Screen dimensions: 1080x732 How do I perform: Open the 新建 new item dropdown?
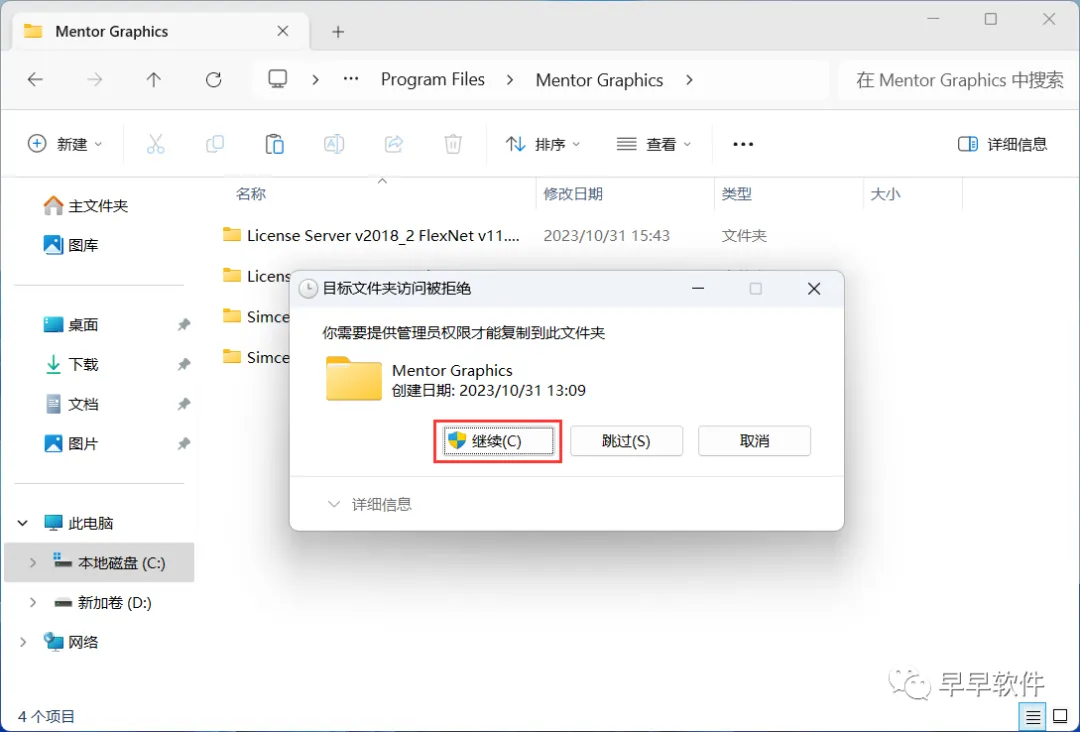click(x=65, y=144)
